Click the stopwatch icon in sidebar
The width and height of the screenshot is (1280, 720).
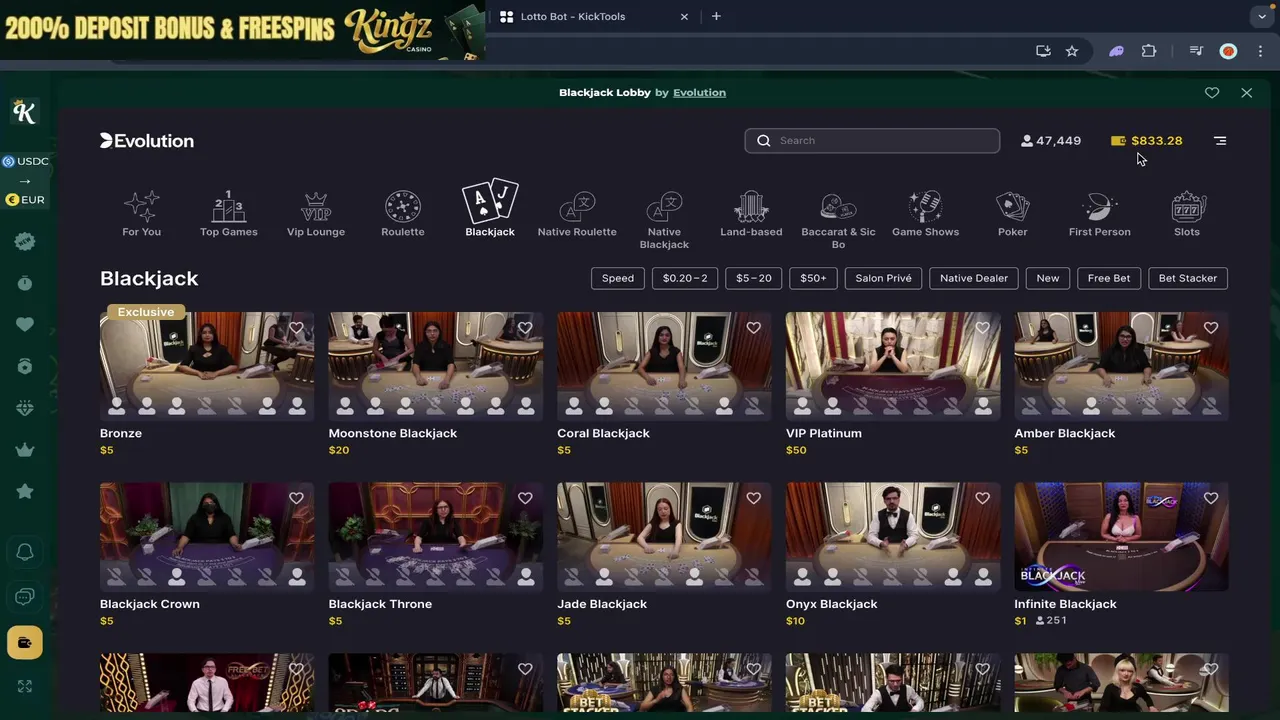coord(25,283)
